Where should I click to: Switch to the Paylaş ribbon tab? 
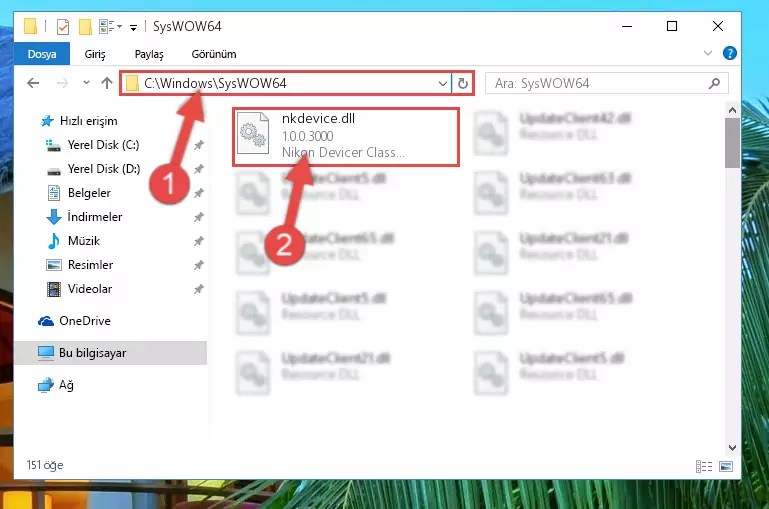(x=149, y=54)
